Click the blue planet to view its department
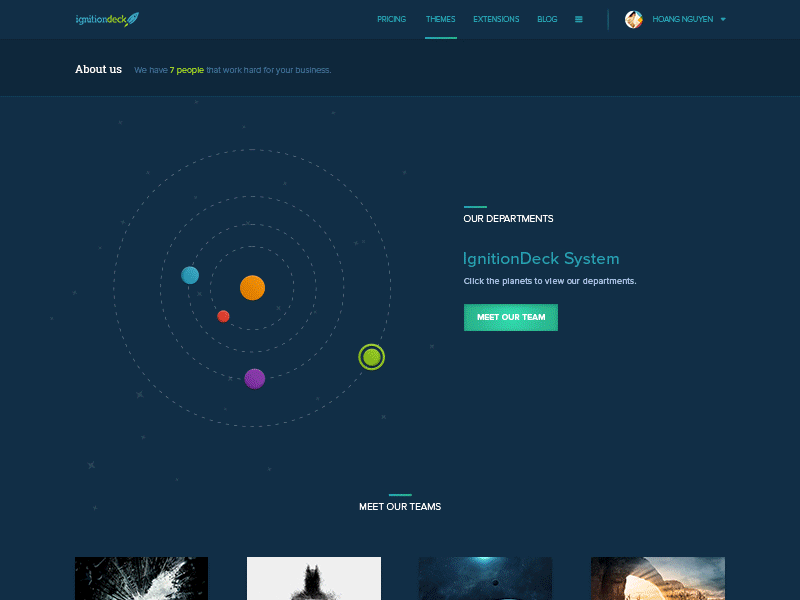Image resolution: width=800 pixels, height=600 pixels. [x=190, y=274]
